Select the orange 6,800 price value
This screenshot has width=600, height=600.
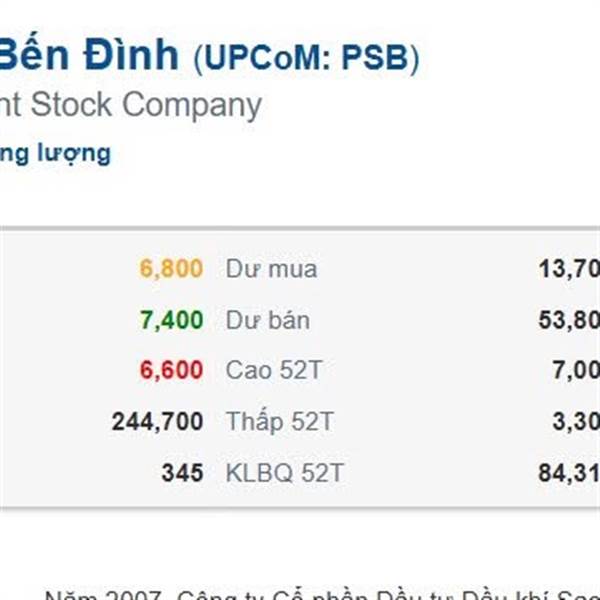coord(171,269)
